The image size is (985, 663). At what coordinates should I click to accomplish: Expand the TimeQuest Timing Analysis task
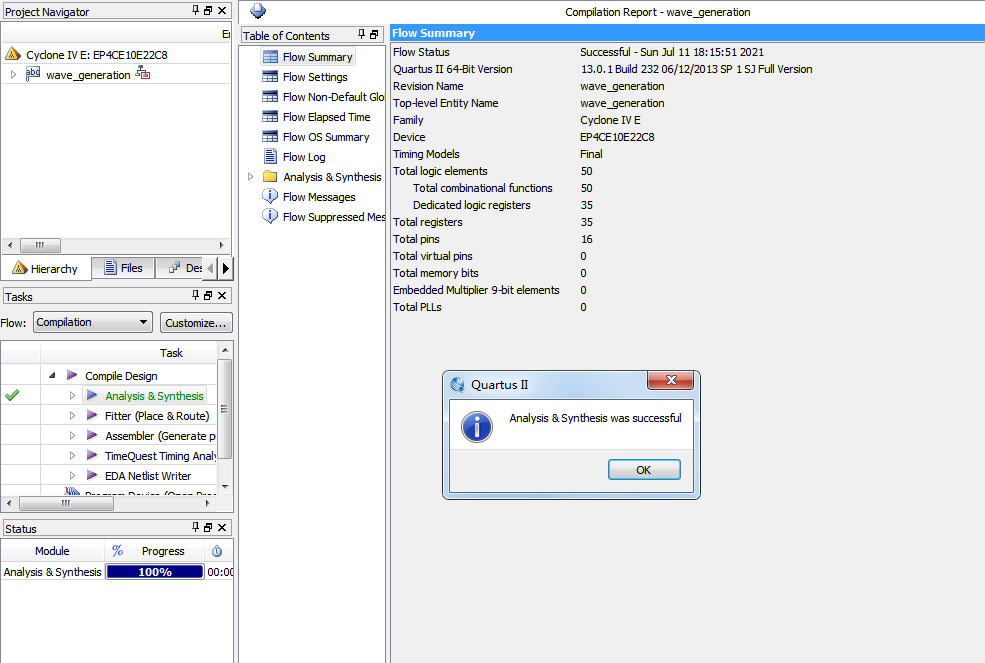72,456
